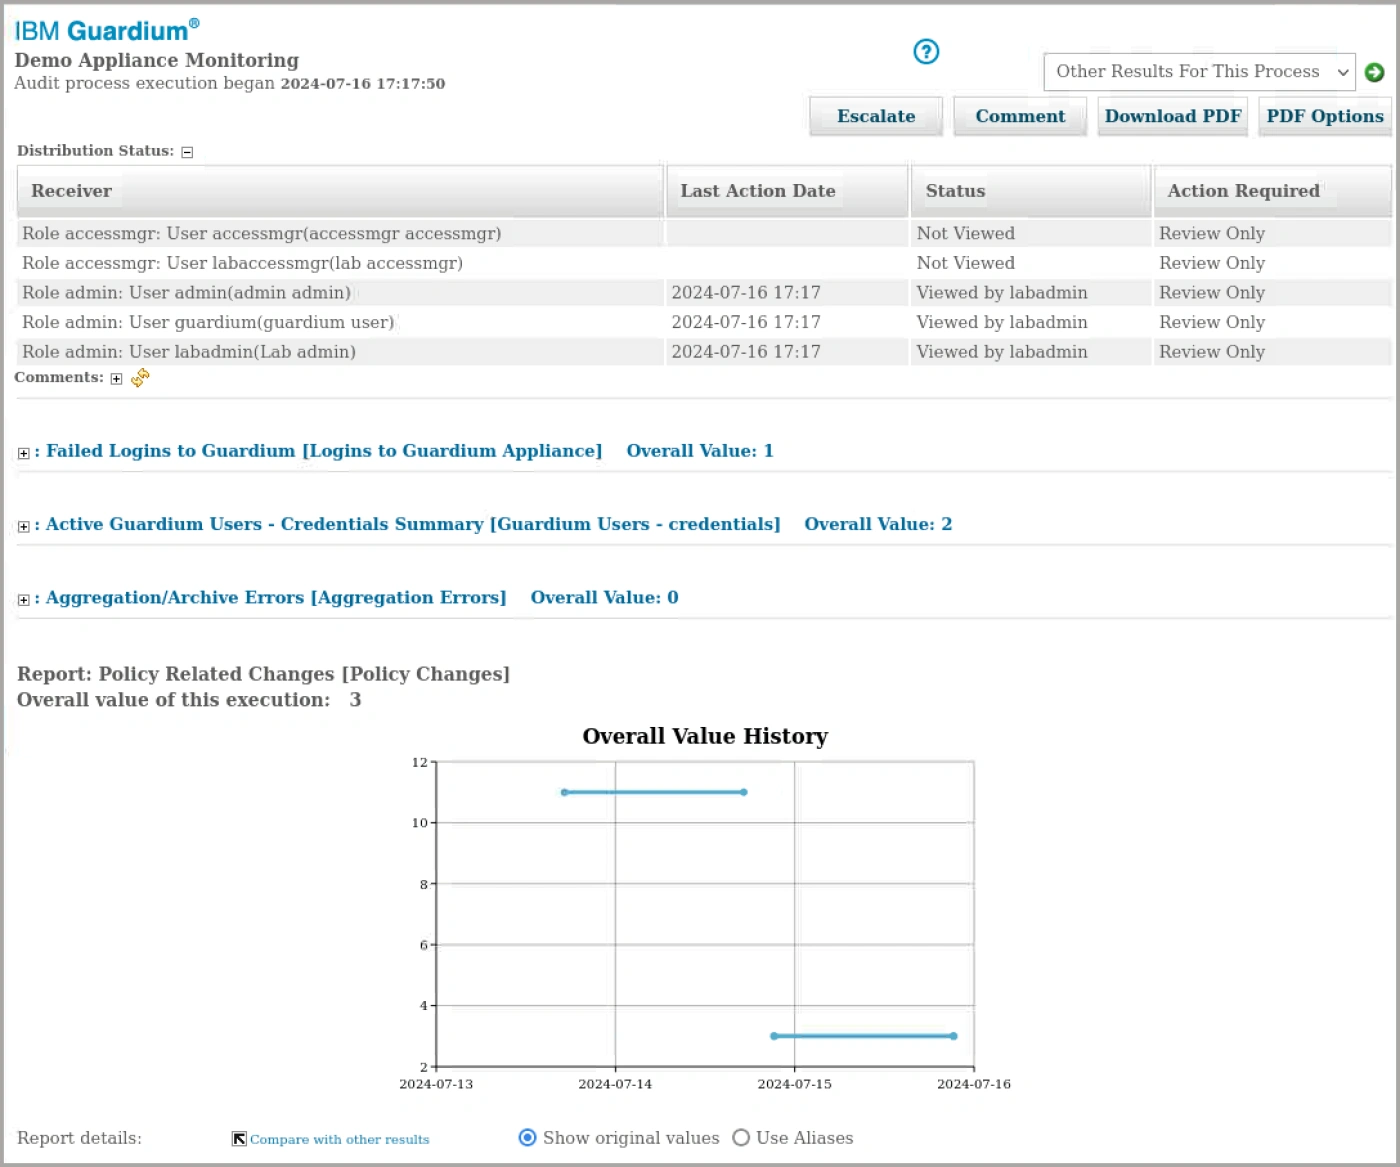Click the Escalate button

coord(876,116)
